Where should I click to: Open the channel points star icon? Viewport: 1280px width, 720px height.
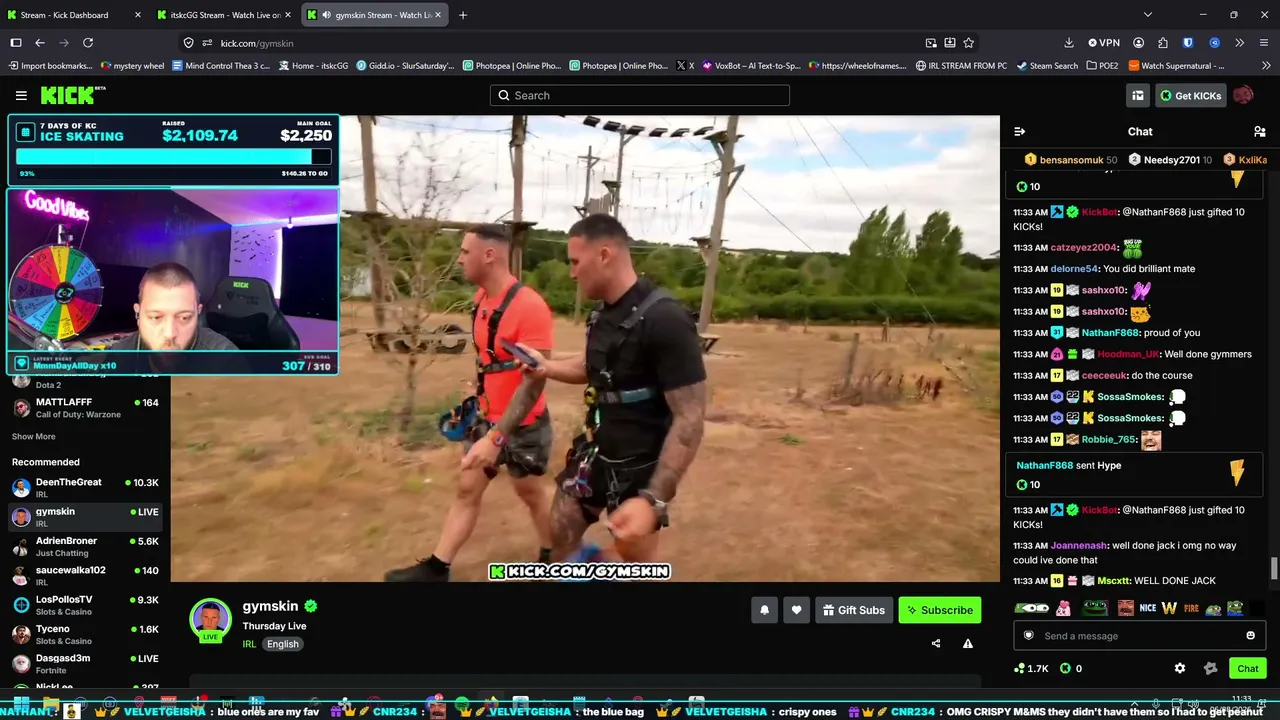tap(1211, 668)
